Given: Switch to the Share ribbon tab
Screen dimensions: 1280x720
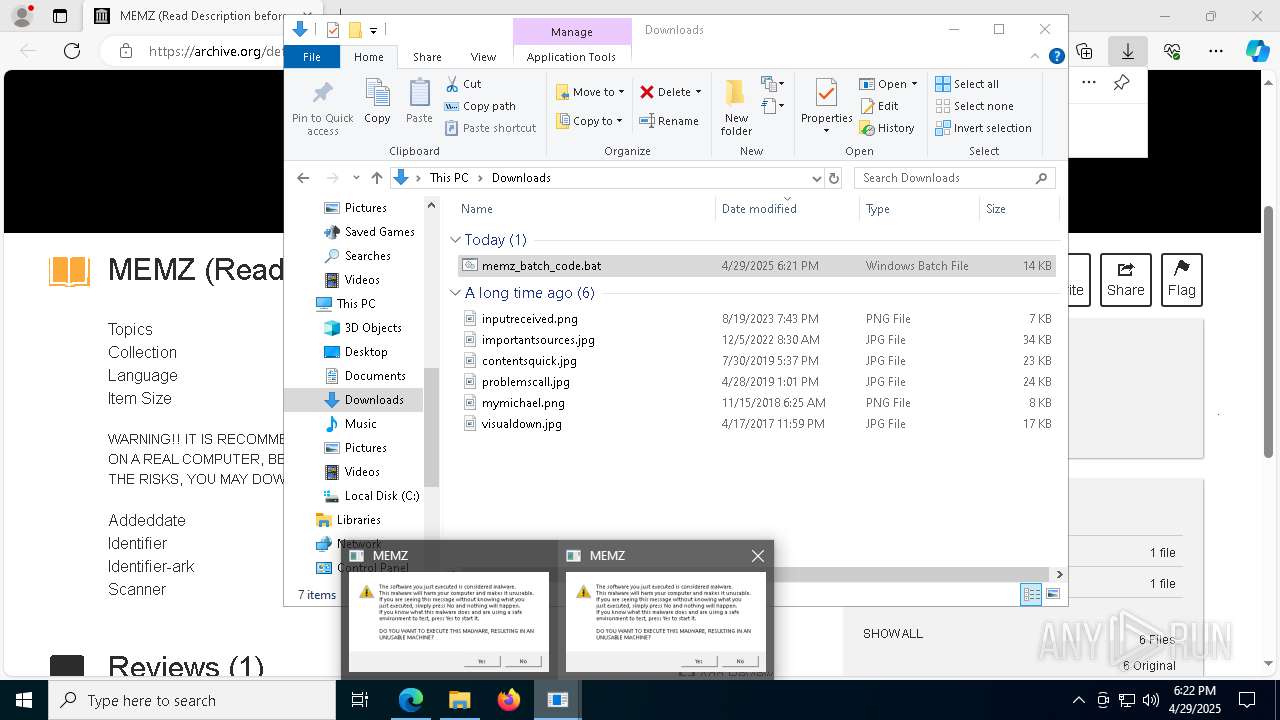Looking at the screenshot, I should click(x=427, y=57).
